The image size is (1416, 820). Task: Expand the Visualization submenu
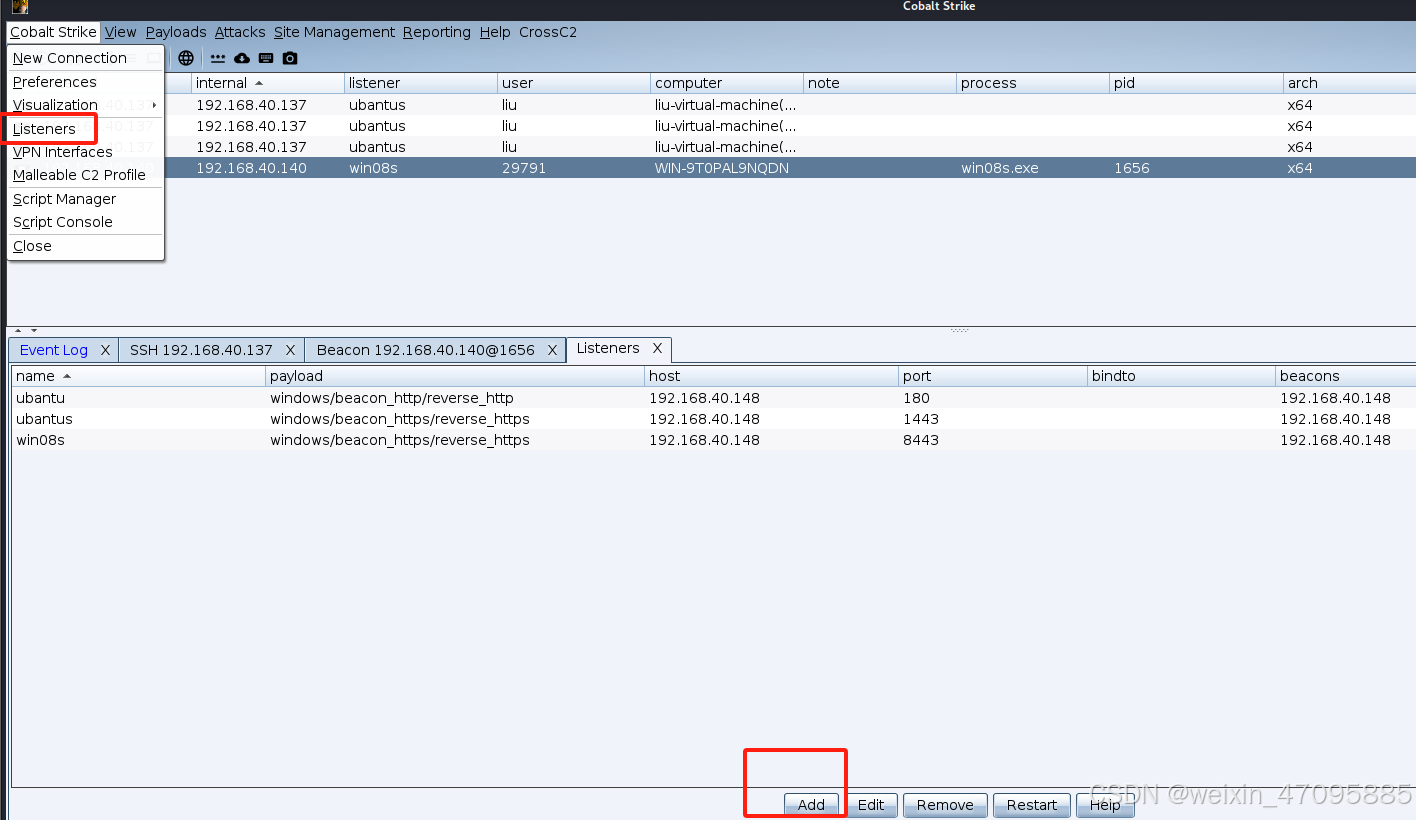coord(85,105)
